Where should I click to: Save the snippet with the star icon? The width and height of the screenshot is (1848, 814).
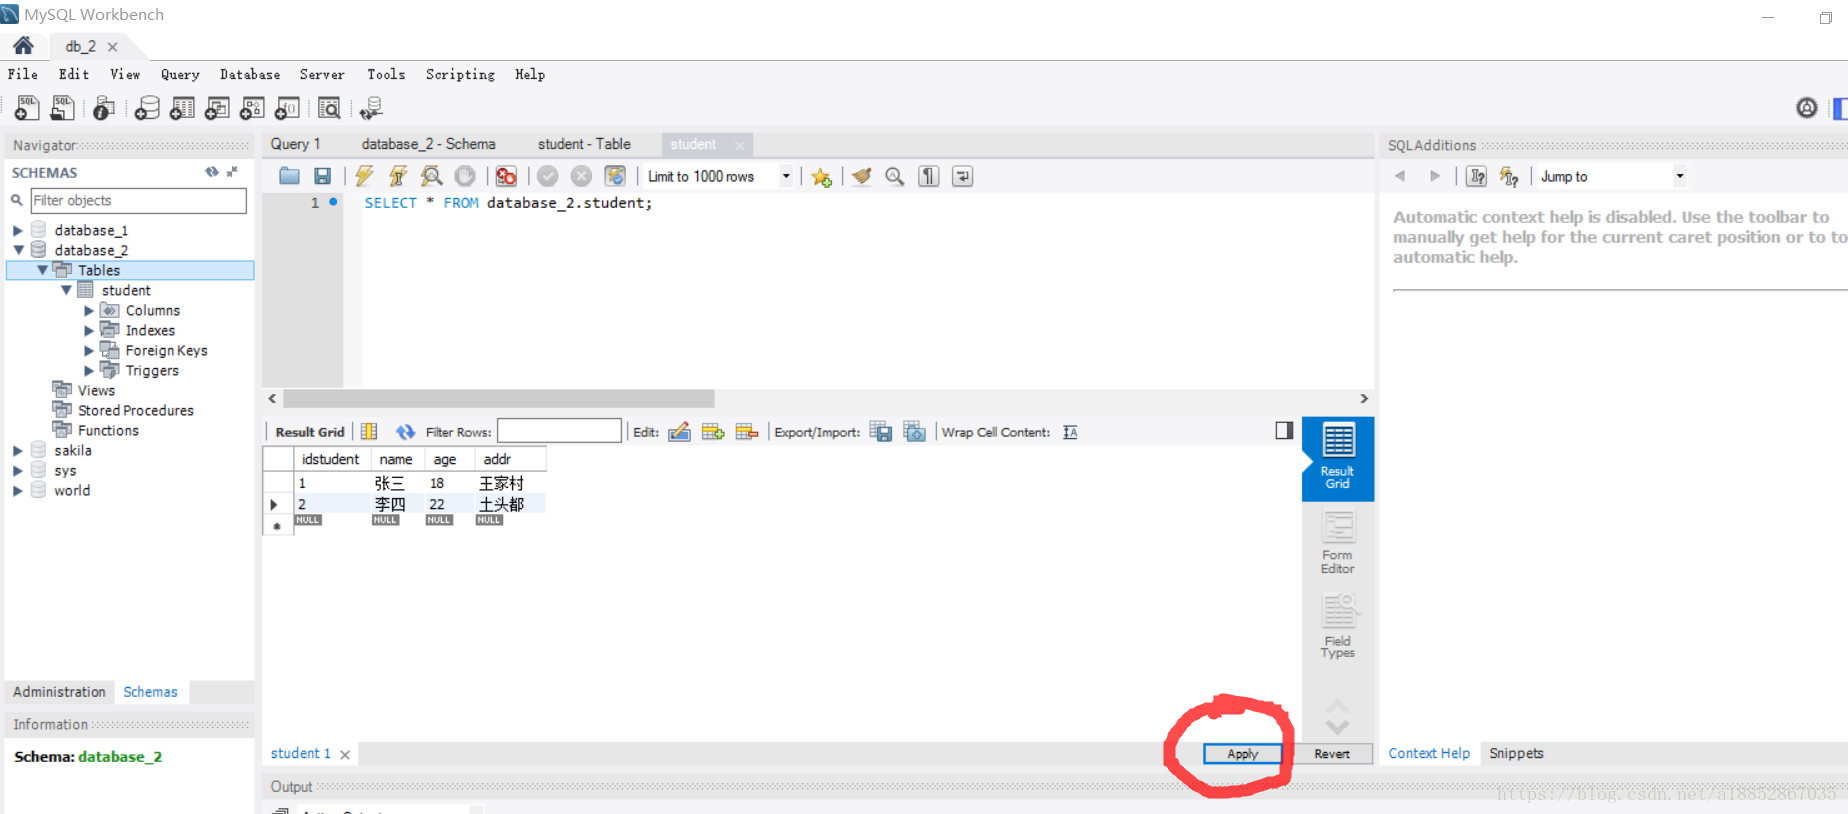click(821, 177)
